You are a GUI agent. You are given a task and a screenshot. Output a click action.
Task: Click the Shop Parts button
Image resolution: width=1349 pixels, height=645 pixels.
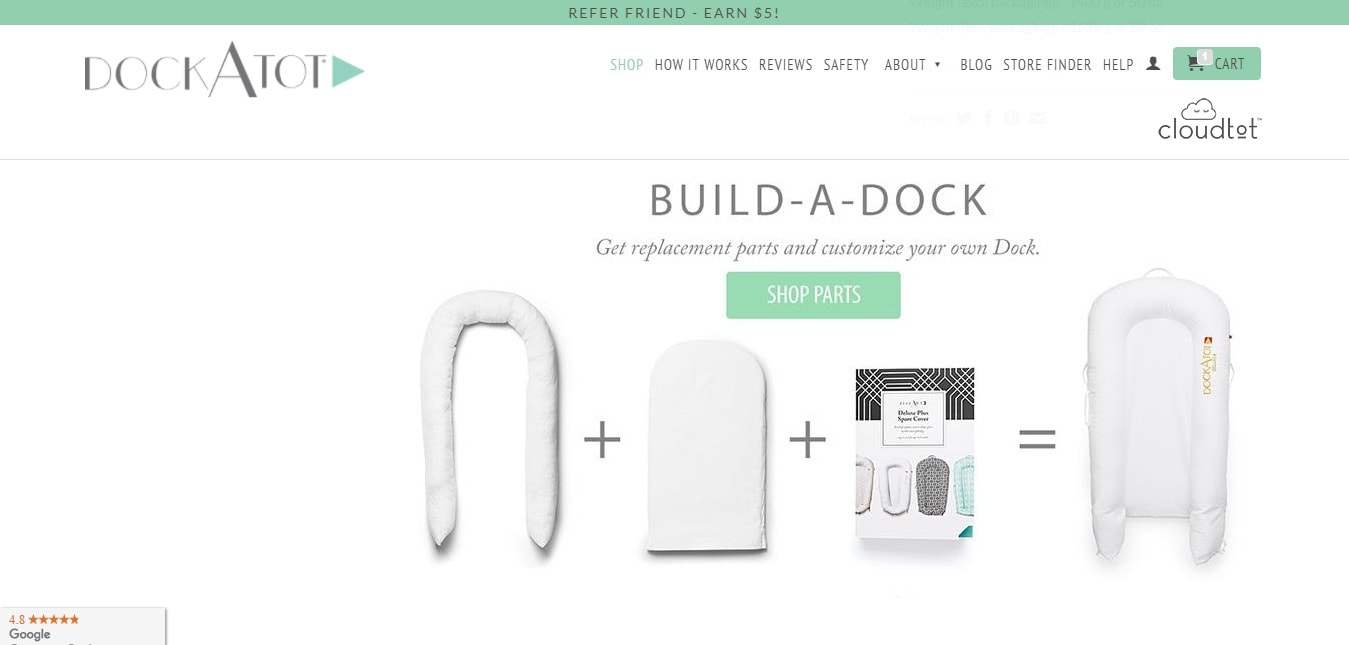[x=813, y=295]
